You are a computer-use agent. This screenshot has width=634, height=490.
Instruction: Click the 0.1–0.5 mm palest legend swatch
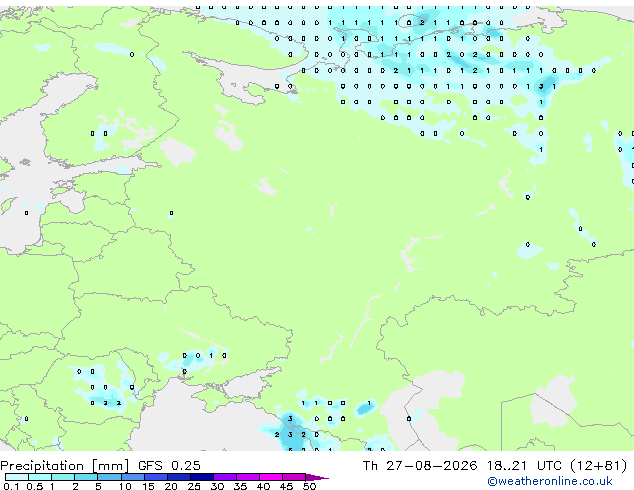(17, 477)
